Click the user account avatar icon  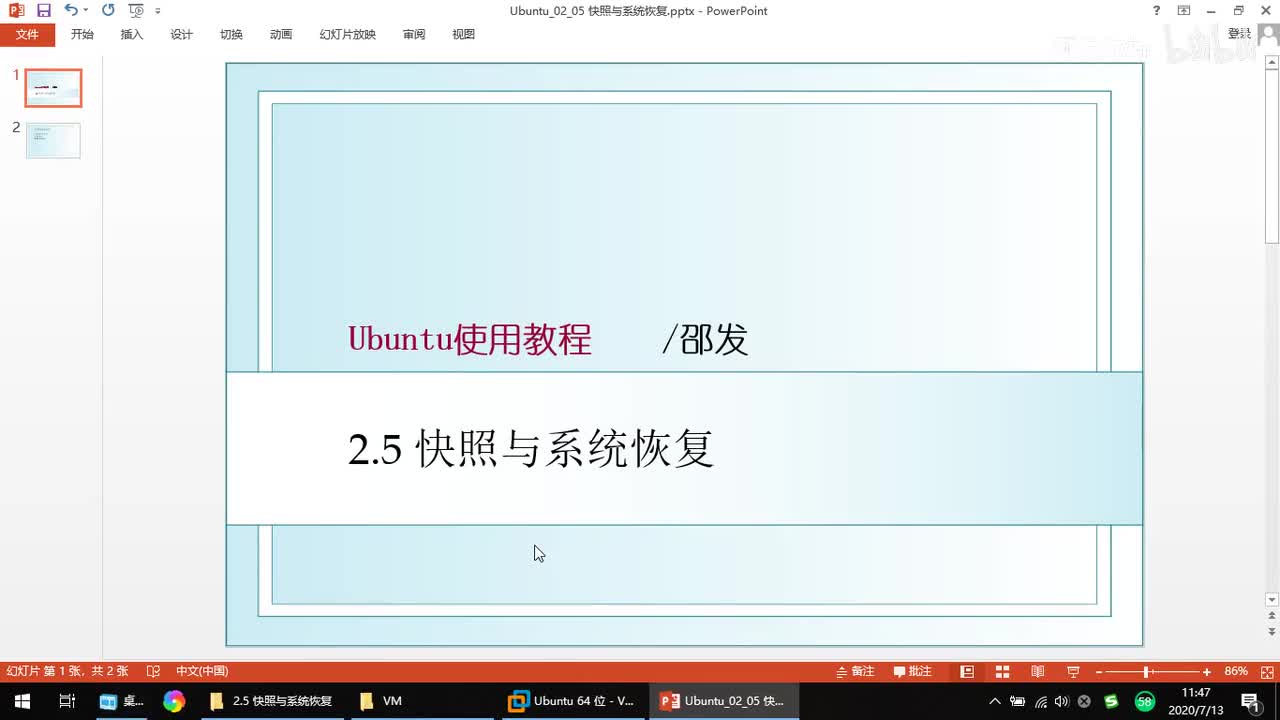click(1267, 34)
